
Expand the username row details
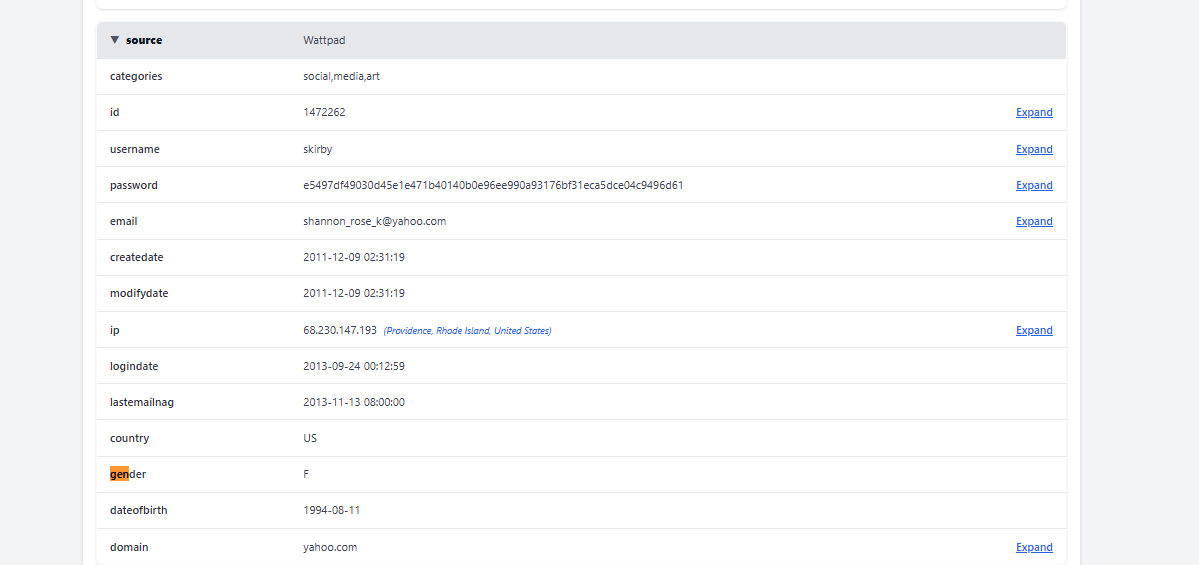(x=1033, y=149)
